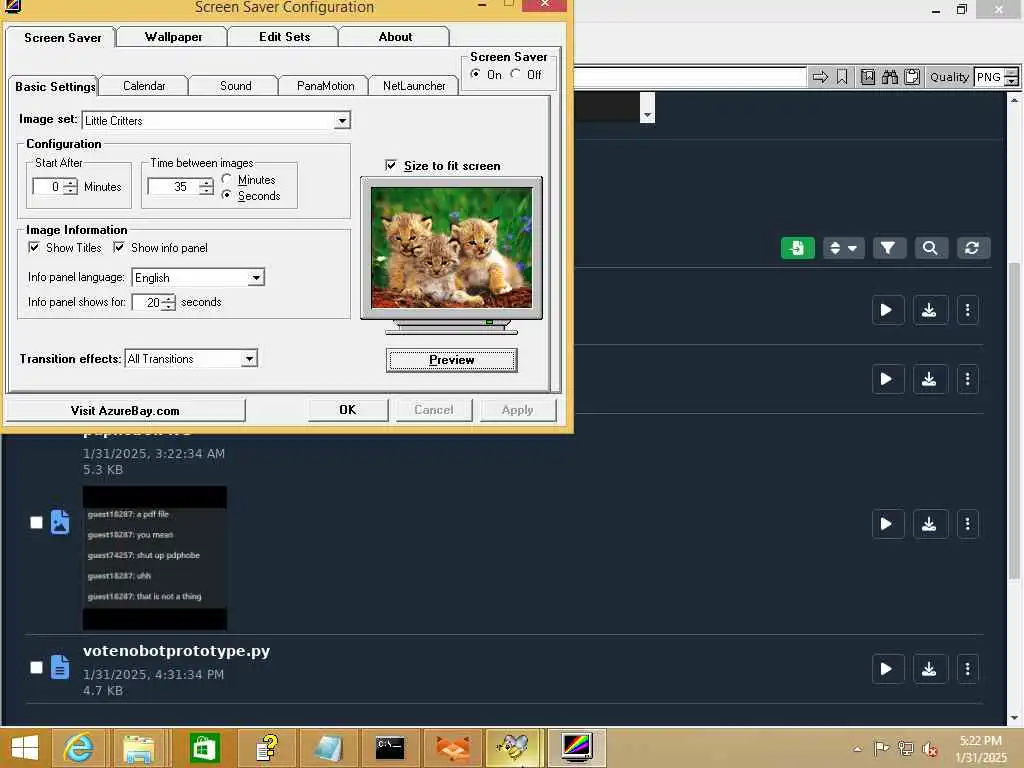This screenshot has height=768, width=1024.
Task: Switch to the PanaMotion tab
Action: pos(325,86)
